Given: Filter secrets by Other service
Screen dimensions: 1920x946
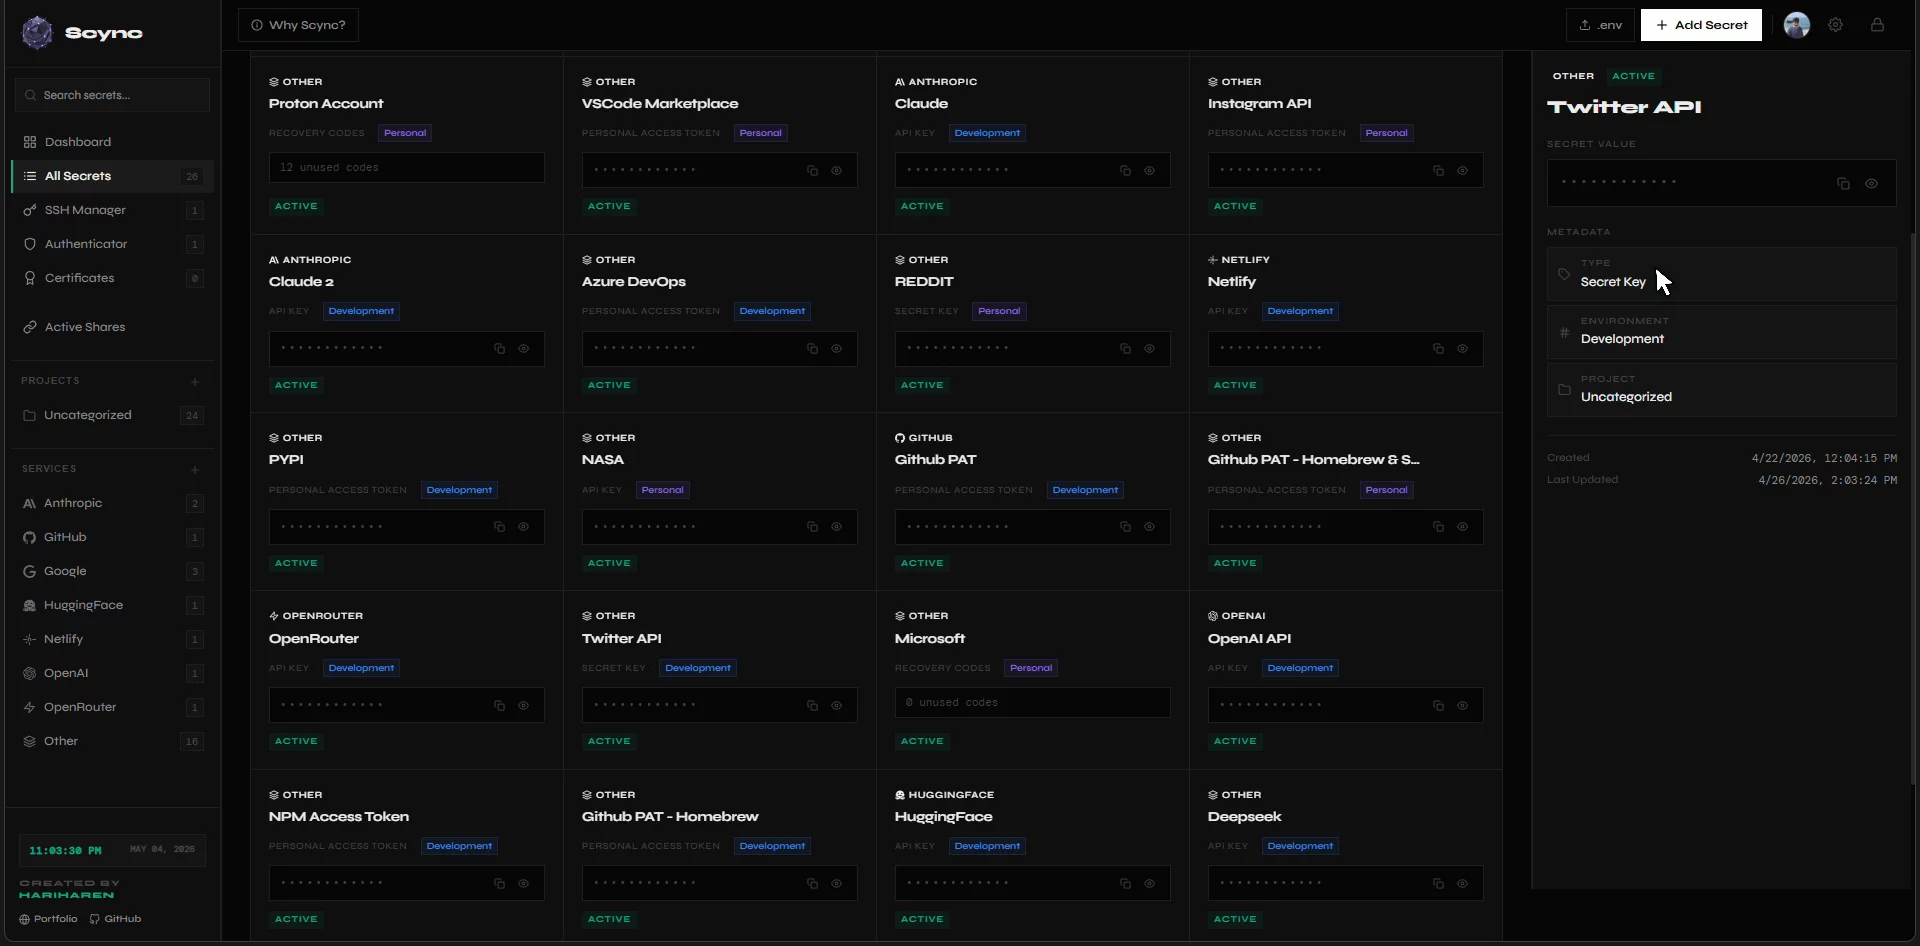Looking at the screenshot, I should pos(112,741).
